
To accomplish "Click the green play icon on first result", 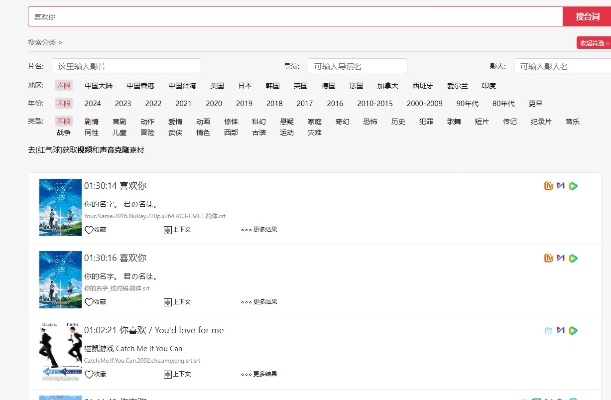I will pyautogui.click(x=573, y=186).
